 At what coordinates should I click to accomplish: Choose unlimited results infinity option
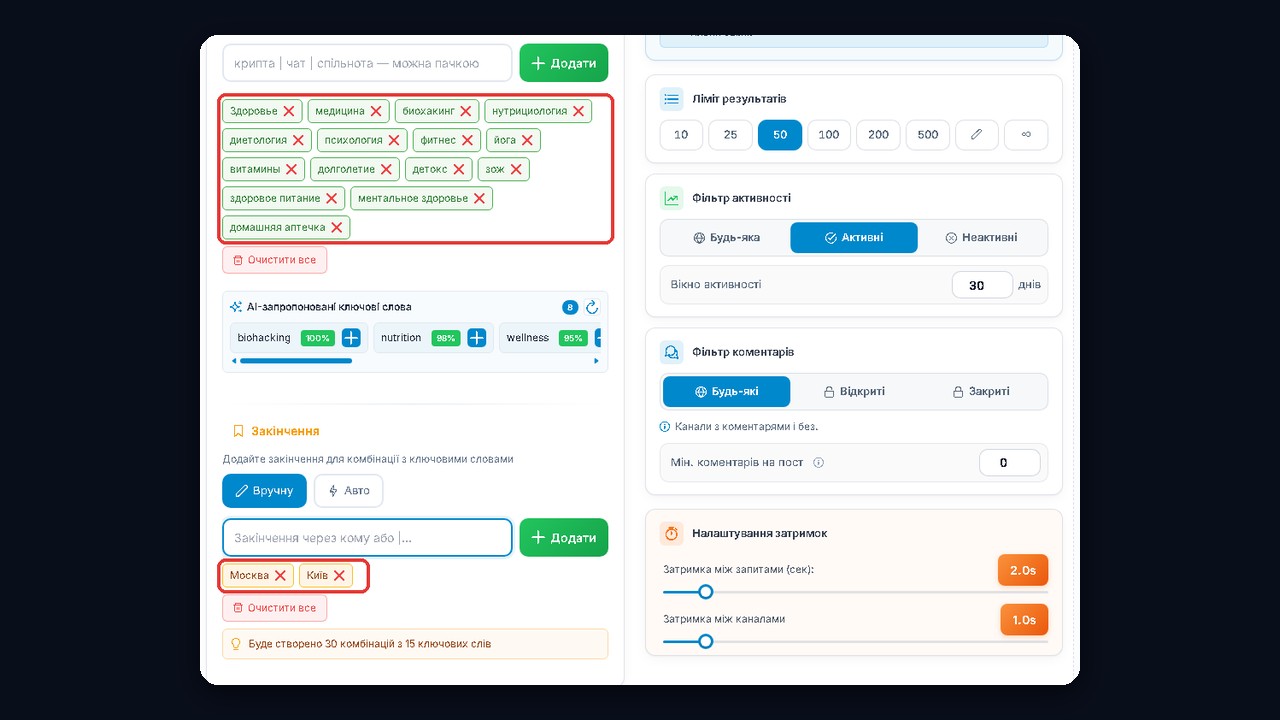[x=1026, y=134]
